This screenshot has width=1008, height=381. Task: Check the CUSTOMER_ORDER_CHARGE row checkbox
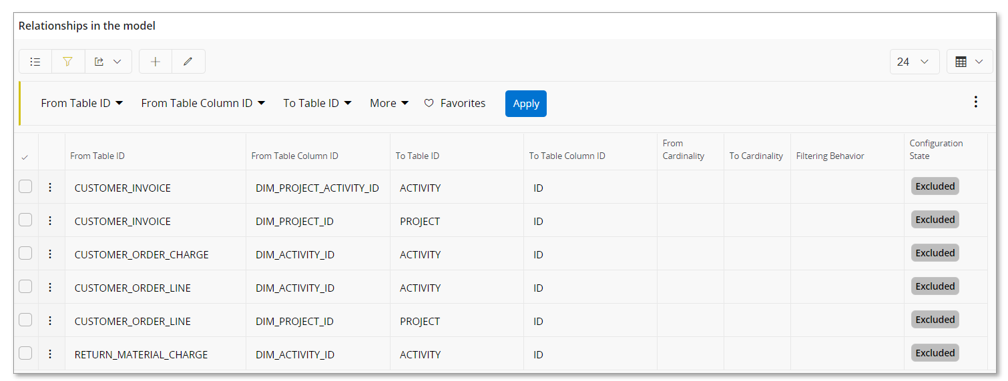pos(25,253)
